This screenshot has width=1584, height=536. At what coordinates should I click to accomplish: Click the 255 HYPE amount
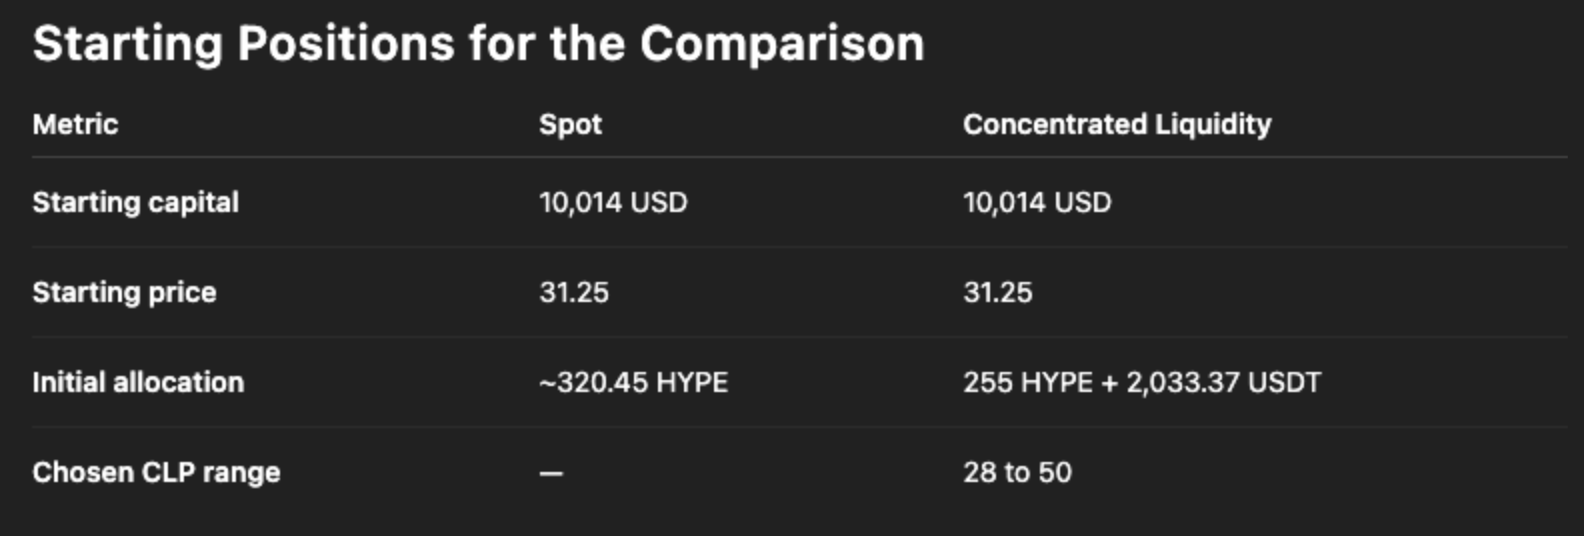click(1028, 382)
